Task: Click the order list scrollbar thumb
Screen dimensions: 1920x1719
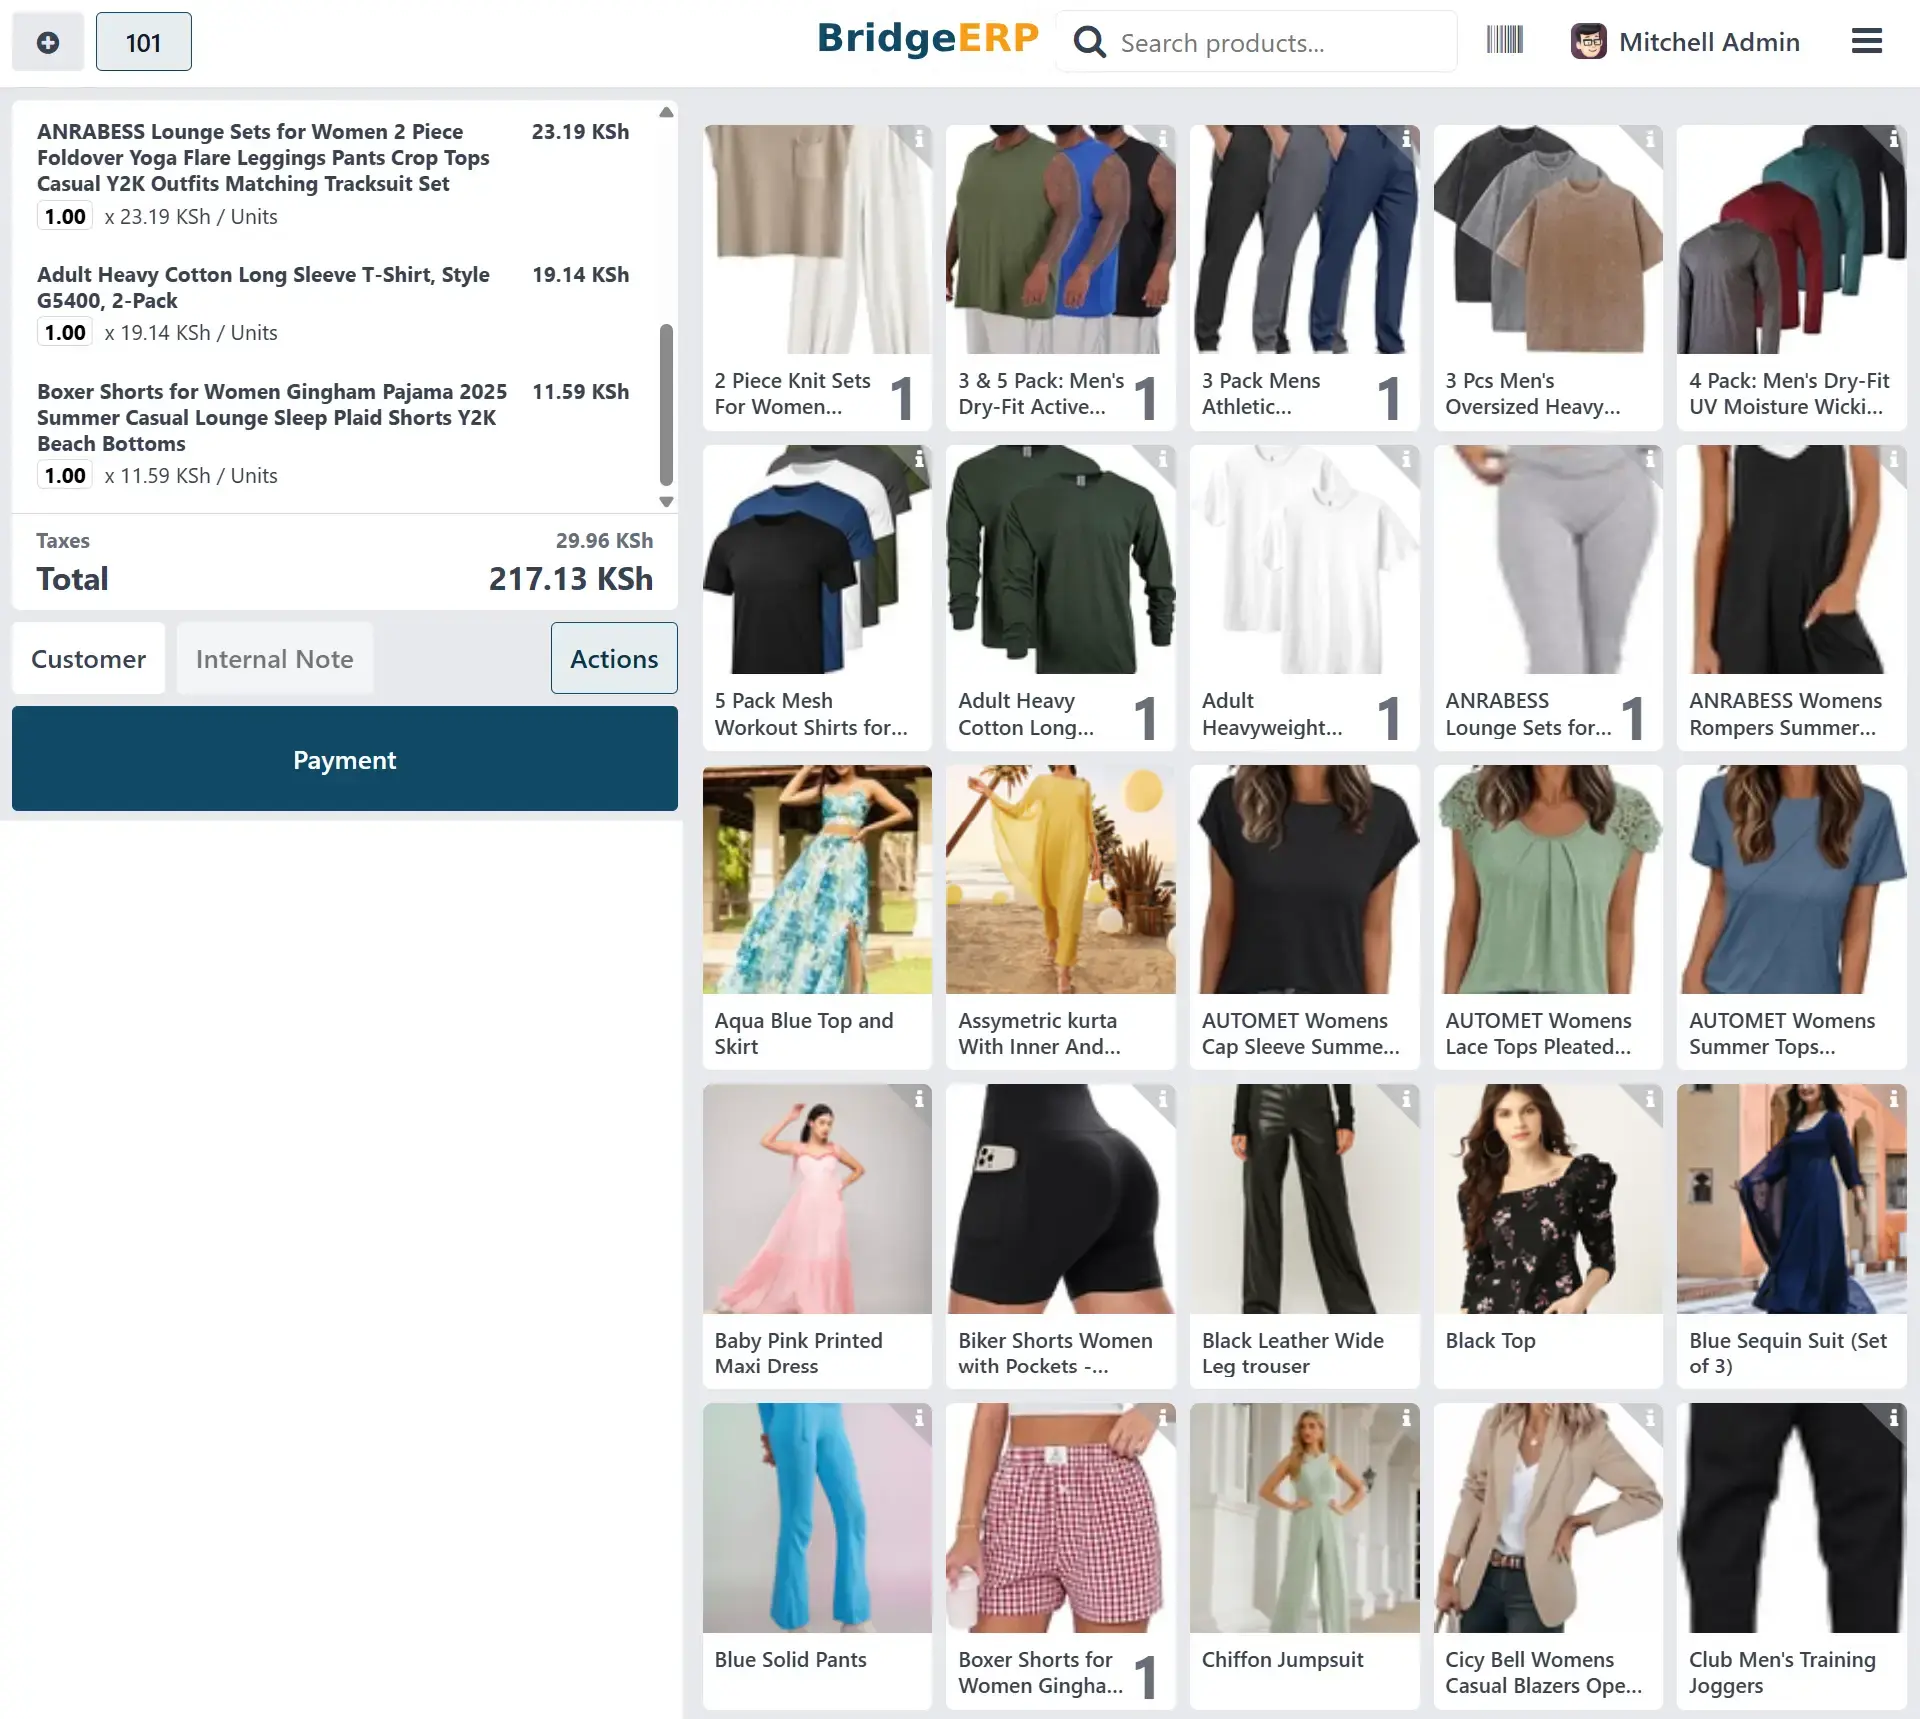Action: pyautogui.click(x=666, y=404)
